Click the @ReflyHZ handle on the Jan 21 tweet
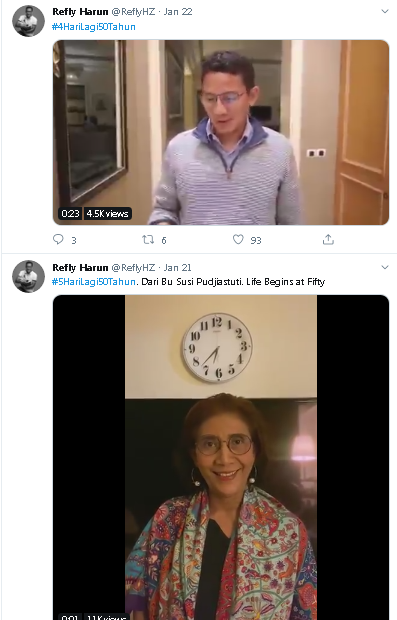 coord(133,268)
